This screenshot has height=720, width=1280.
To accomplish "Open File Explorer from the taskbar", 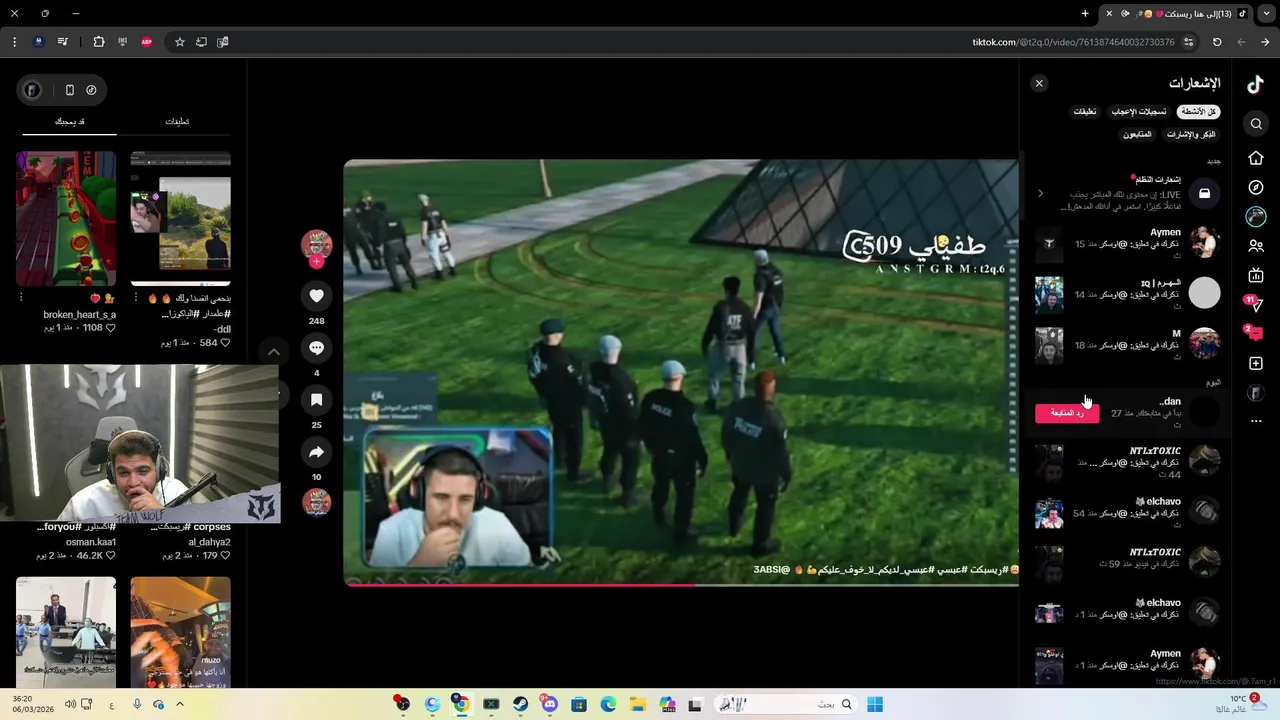I will 638,704.
